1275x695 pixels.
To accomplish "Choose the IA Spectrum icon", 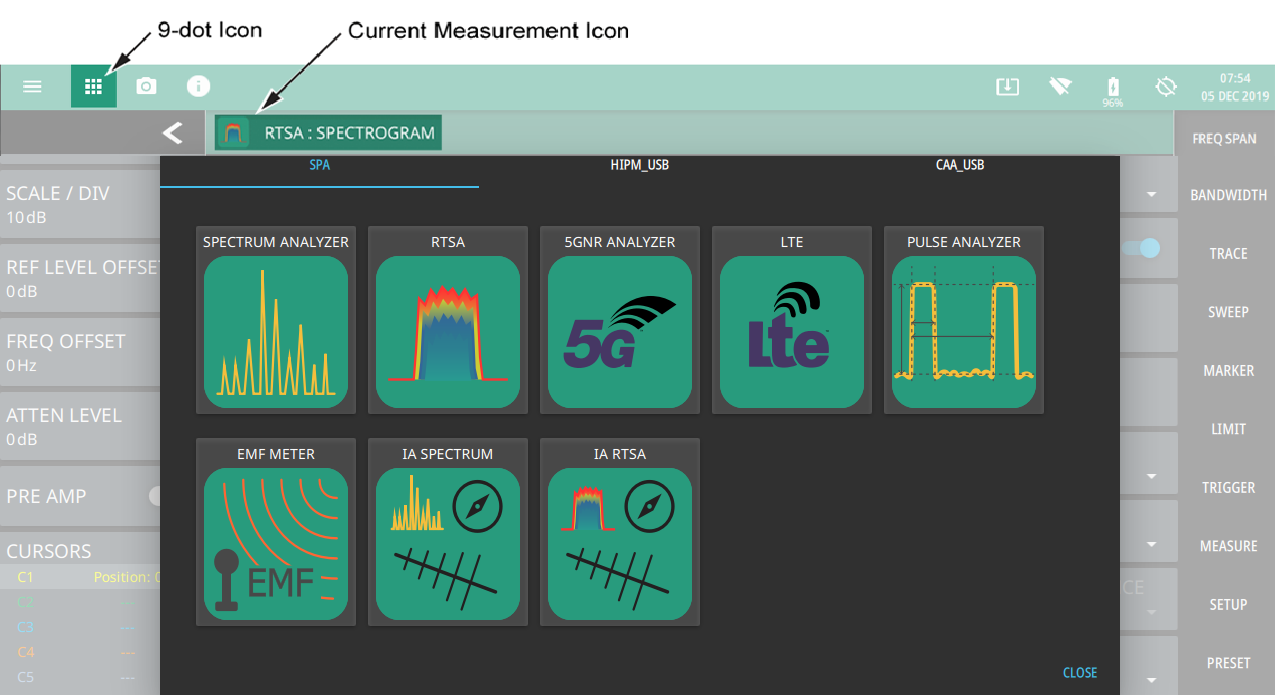I will tap(448, 544).
